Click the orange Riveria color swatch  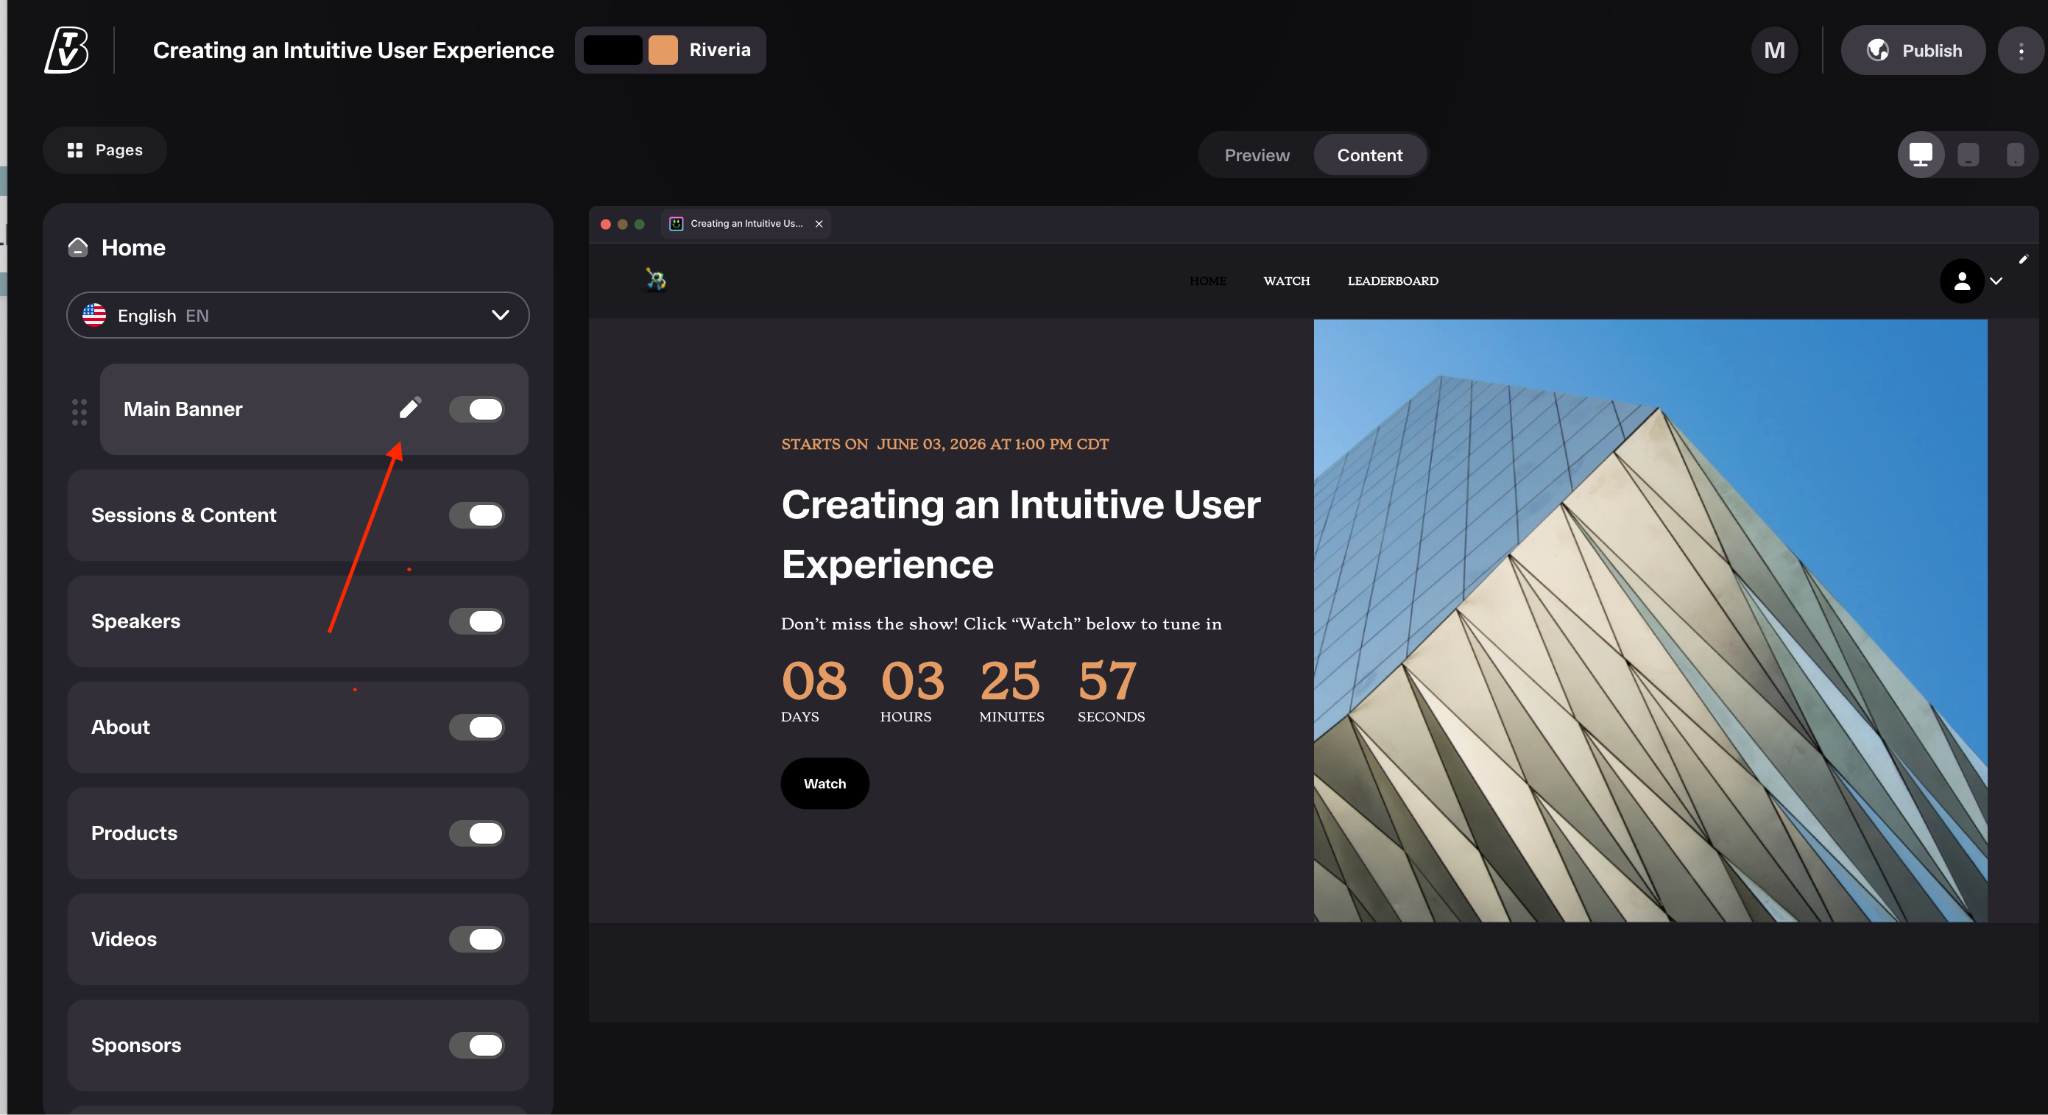point(663,50)
